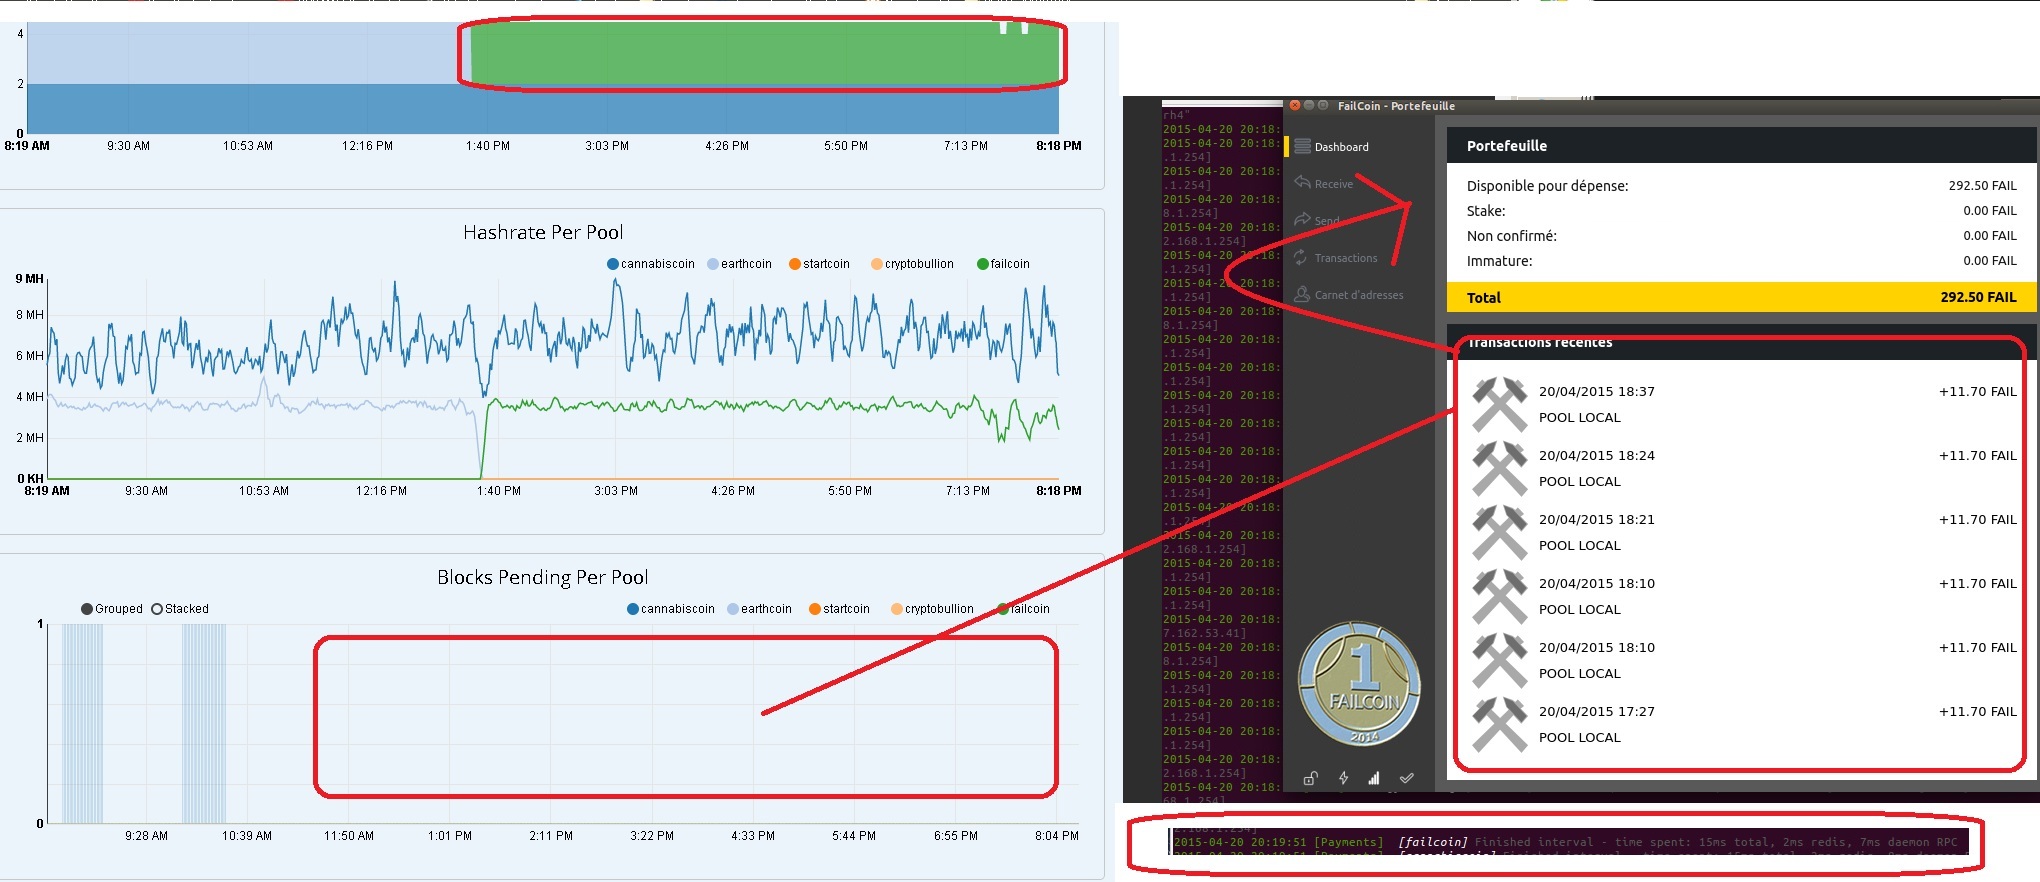Click the Transactions recentes header
The image size is (2040, 882).
click(x=1540, y=342)
